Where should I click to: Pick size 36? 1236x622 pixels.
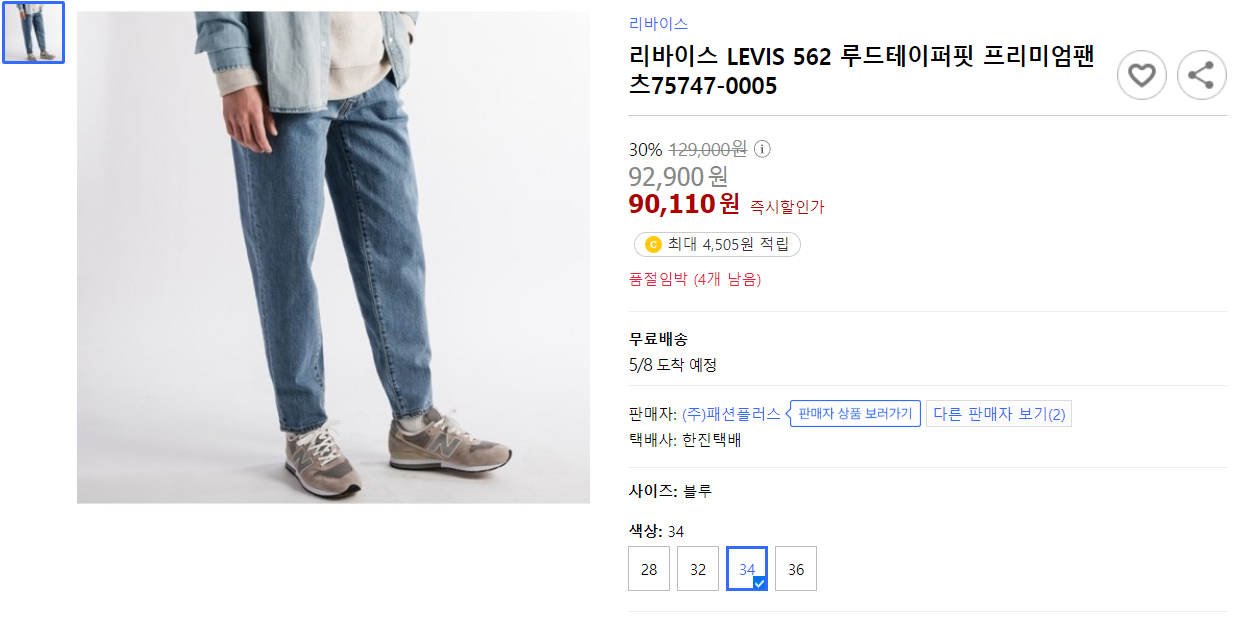[795, 568]
